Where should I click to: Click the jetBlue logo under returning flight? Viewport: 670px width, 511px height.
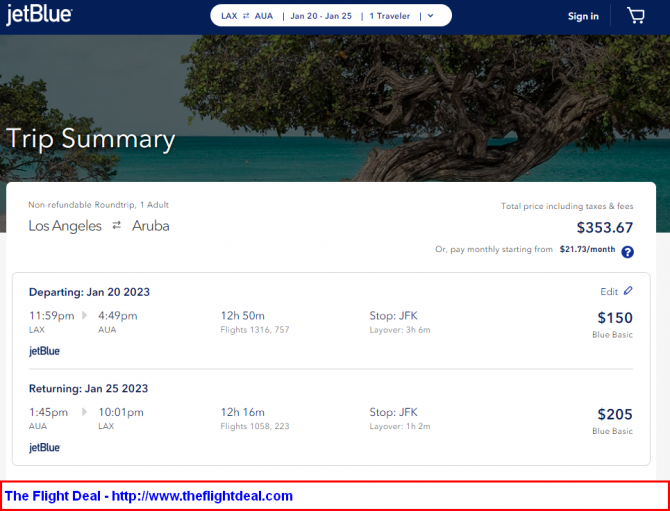(x=44, y=448)
